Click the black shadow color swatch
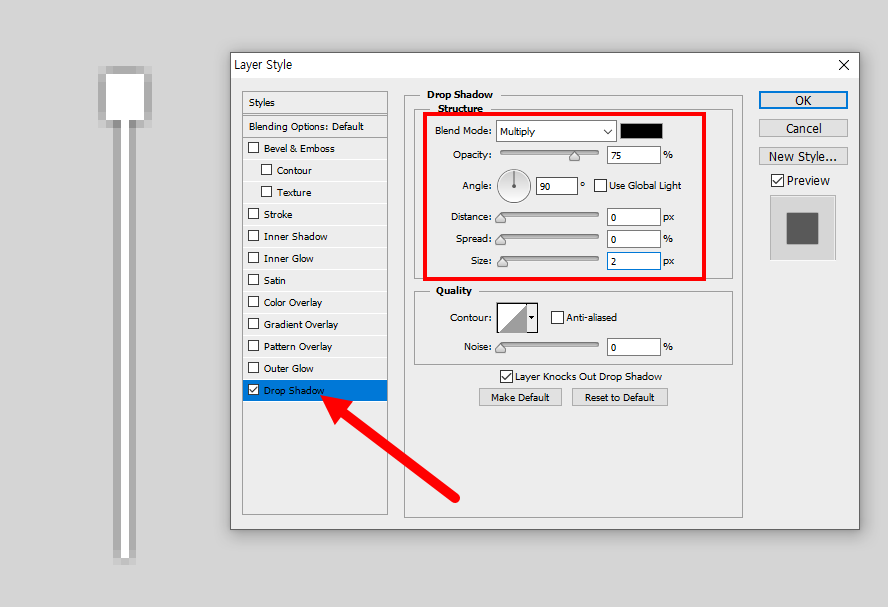This screenshot has height=607, width=888. 641,131
